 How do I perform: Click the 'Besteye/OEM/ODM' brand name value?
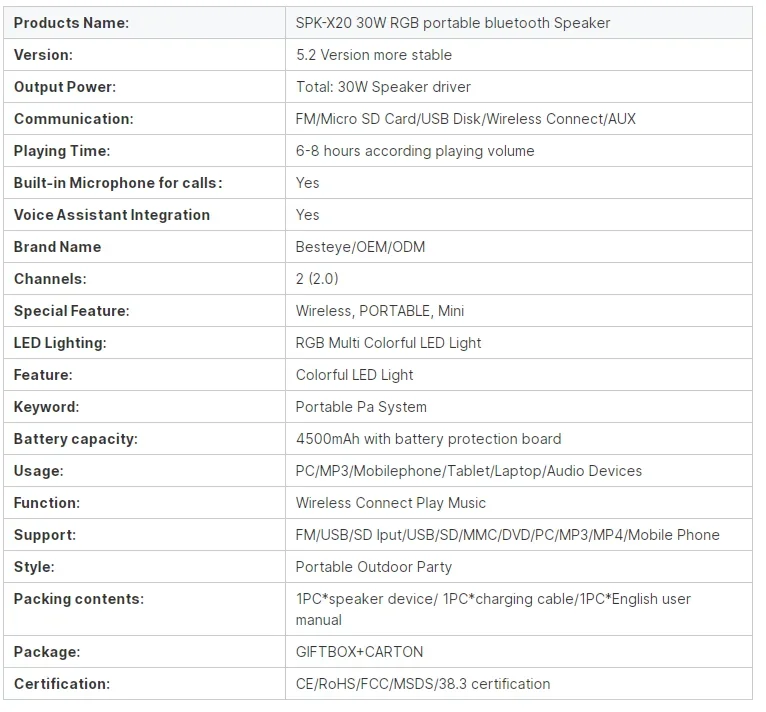pyautogui.click(x=360, y=246)
